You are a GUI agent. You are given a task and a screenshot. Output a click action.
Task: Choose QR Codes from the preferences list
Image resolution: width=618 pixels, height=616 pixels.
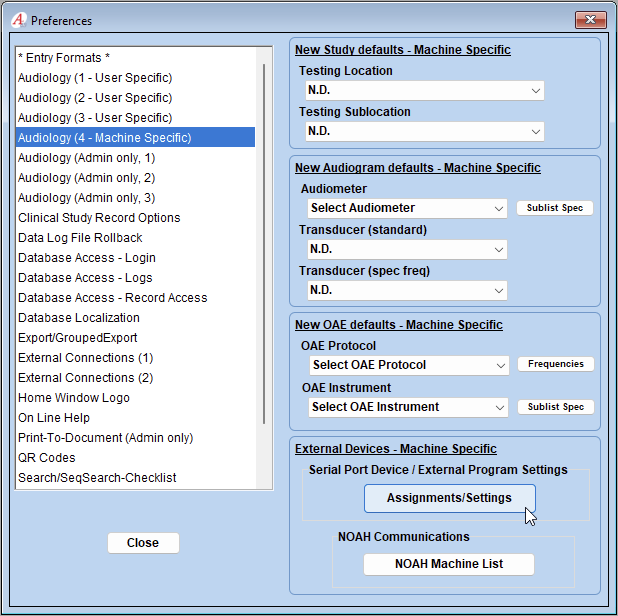[x=48, y=458]
